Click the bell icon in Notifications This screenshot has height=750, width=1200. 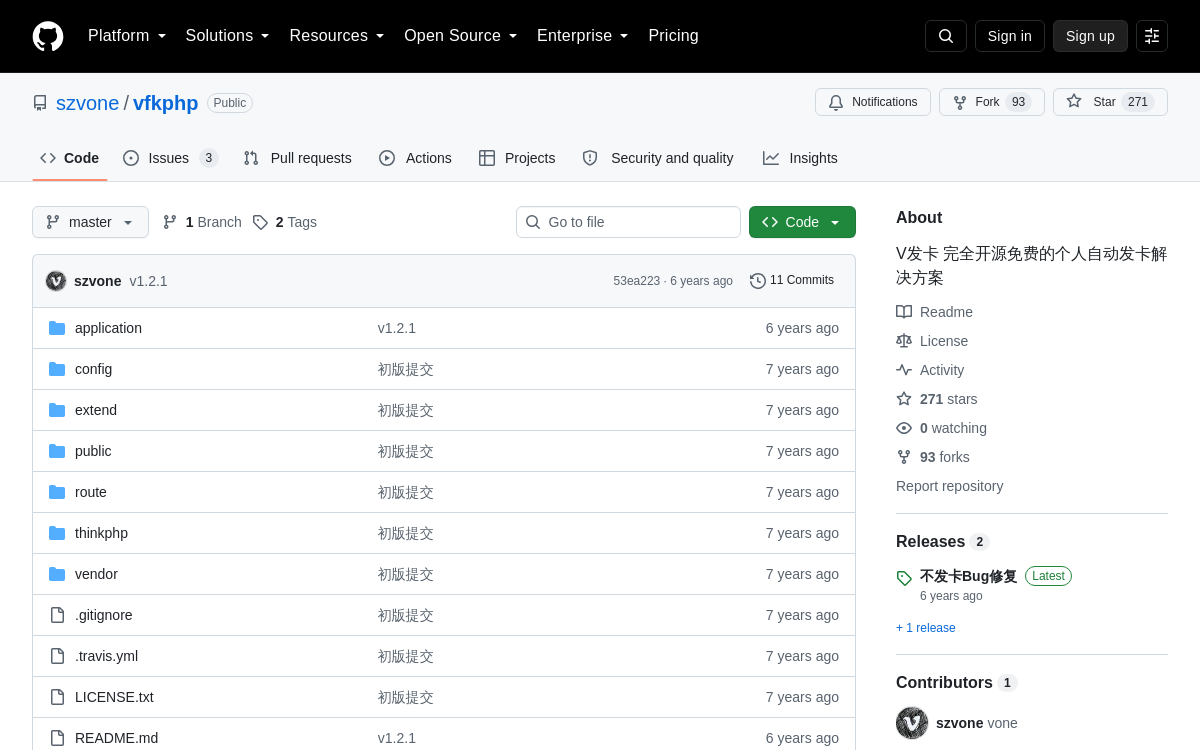coord(836,102)
